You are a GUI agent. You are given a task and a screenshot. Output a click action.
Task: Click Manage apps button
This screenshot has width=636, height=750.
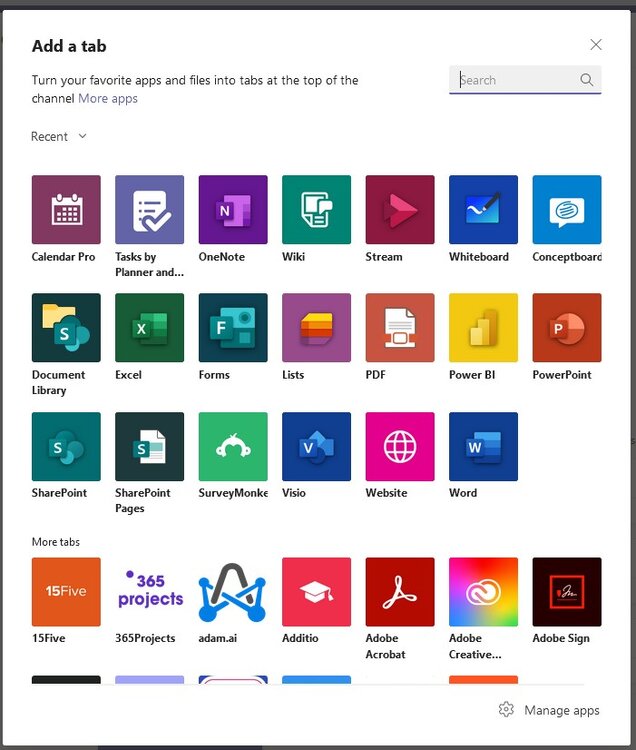(548, 710)
